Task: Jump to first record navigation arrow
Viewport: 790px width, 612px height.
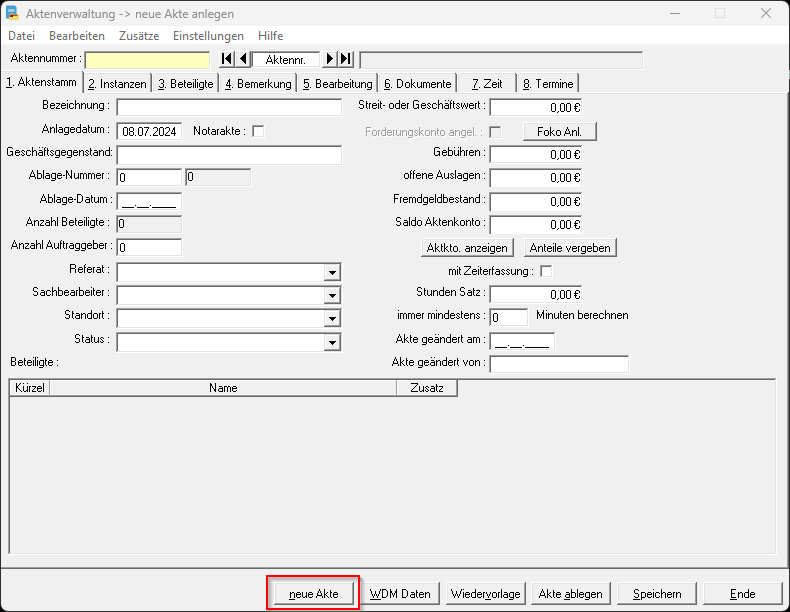Action: 227,59
